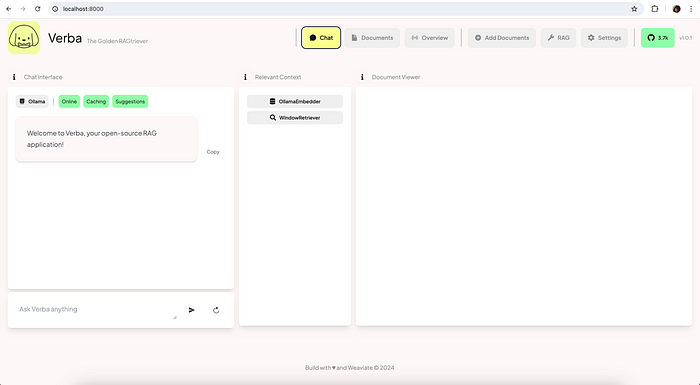Reset the conversation with refresh icon

pos(216,310)
